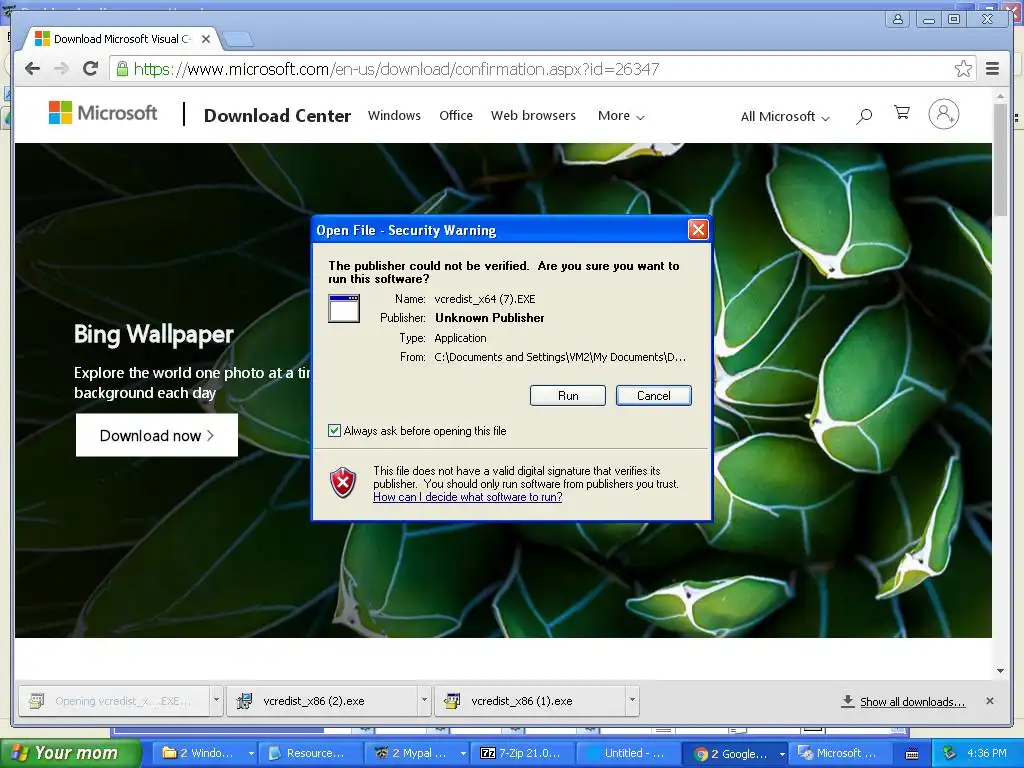Click the vertical scrollbar thumb
This screenshot has width=1024, height=768.
[1000, 160]
